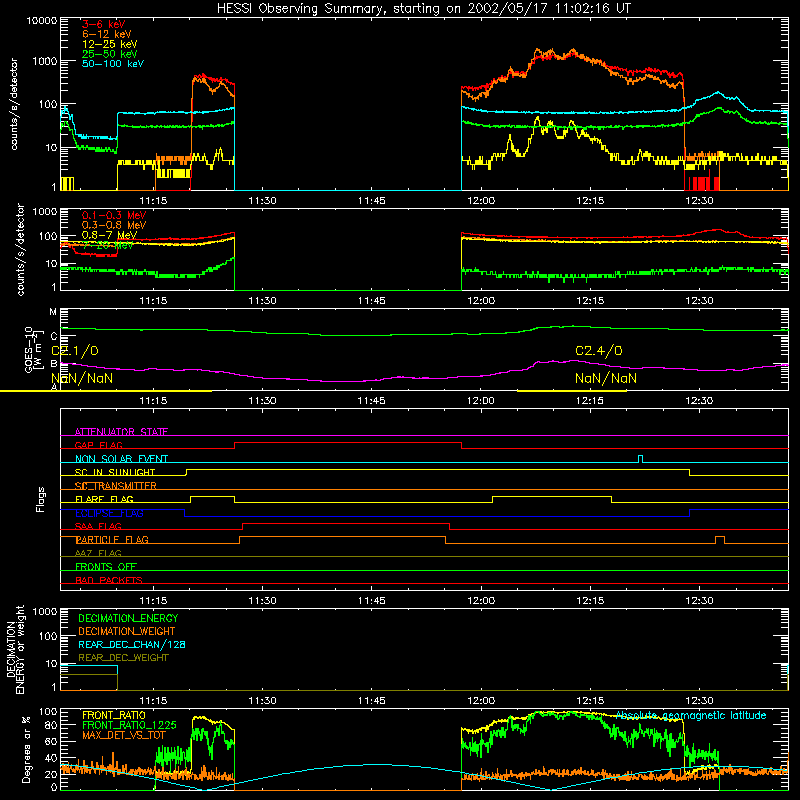The width and height of the screenshot is (800, 800).
Task: Click the 0.8-7 MeV legend label
Action: coord(109,235)
